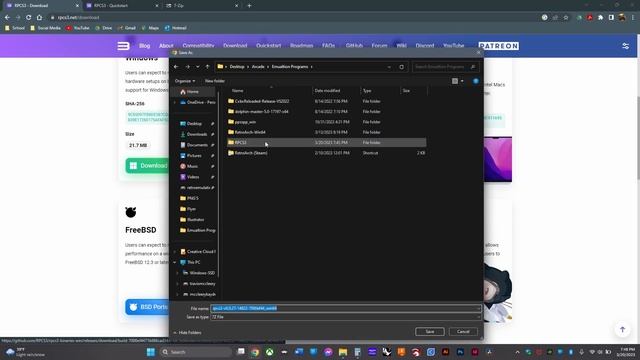Switch to the RPCS3 - Quickstart tab
Viewport: 640px width, 360px height.
click(x=121, y=6)
